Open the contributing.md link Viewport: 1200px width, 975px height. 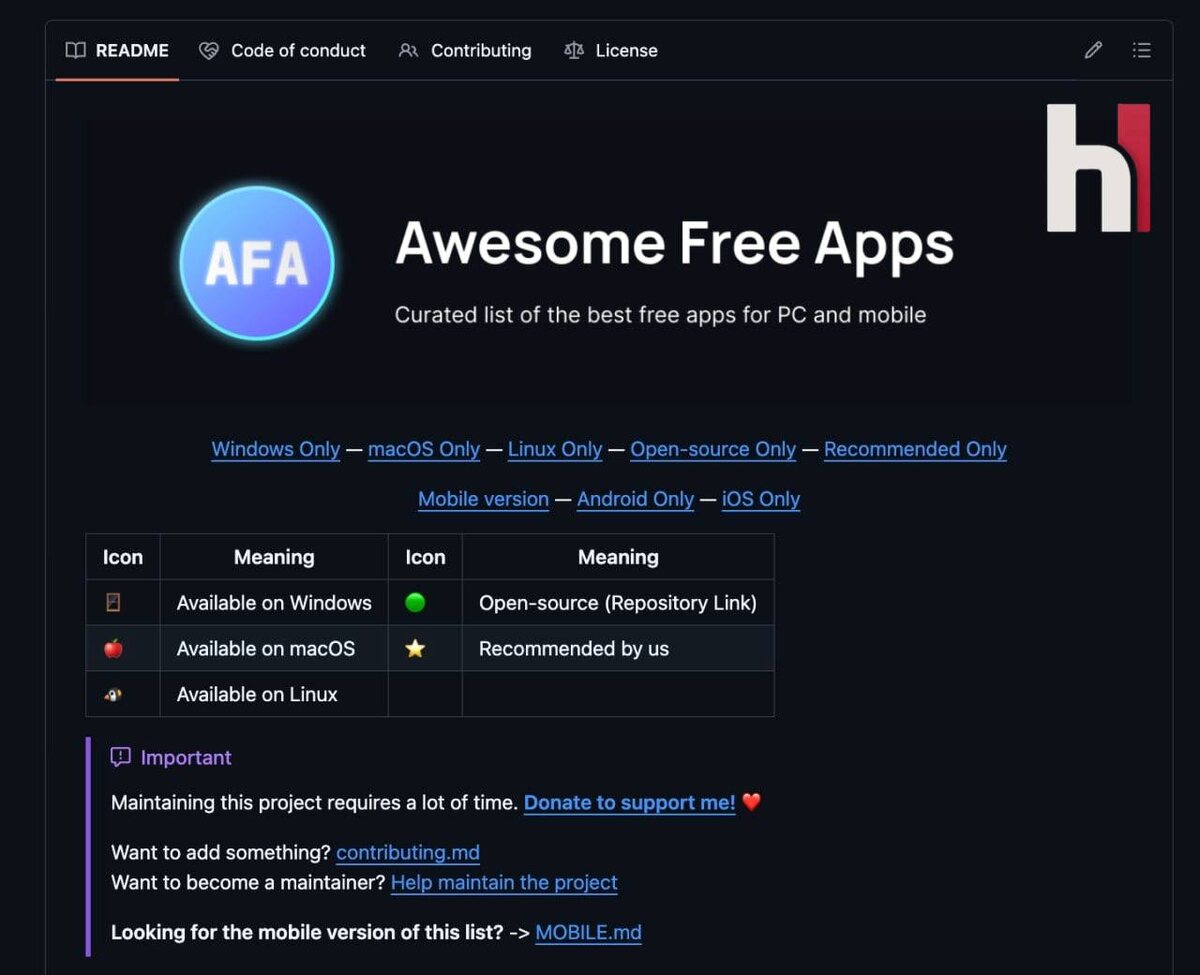point(408,852)
